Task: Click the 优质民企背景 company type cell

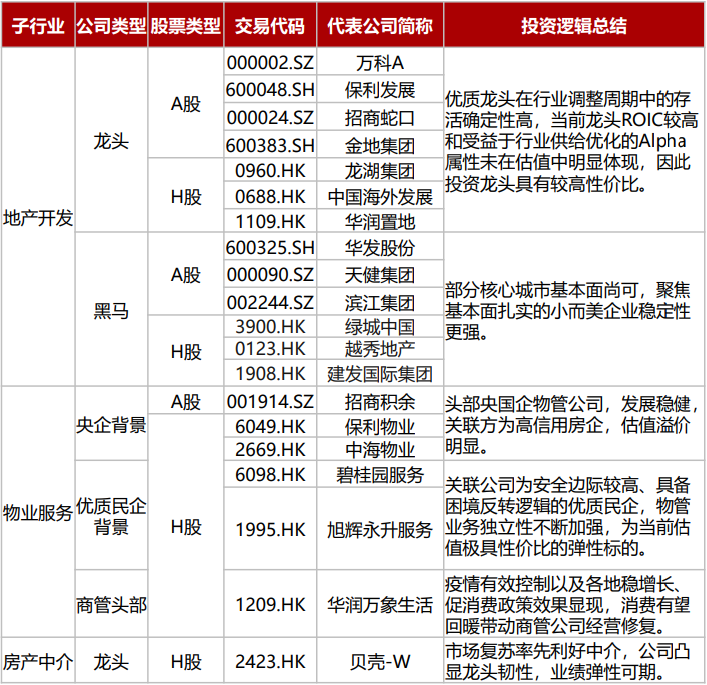Action: pyautogui.click(x=111, y=516)
